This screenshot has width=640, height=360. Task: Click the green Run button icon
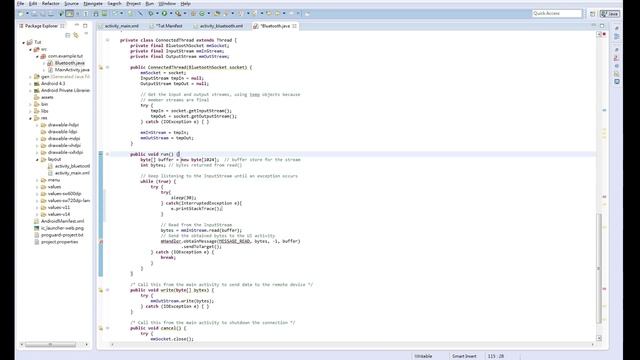[164, 13]
